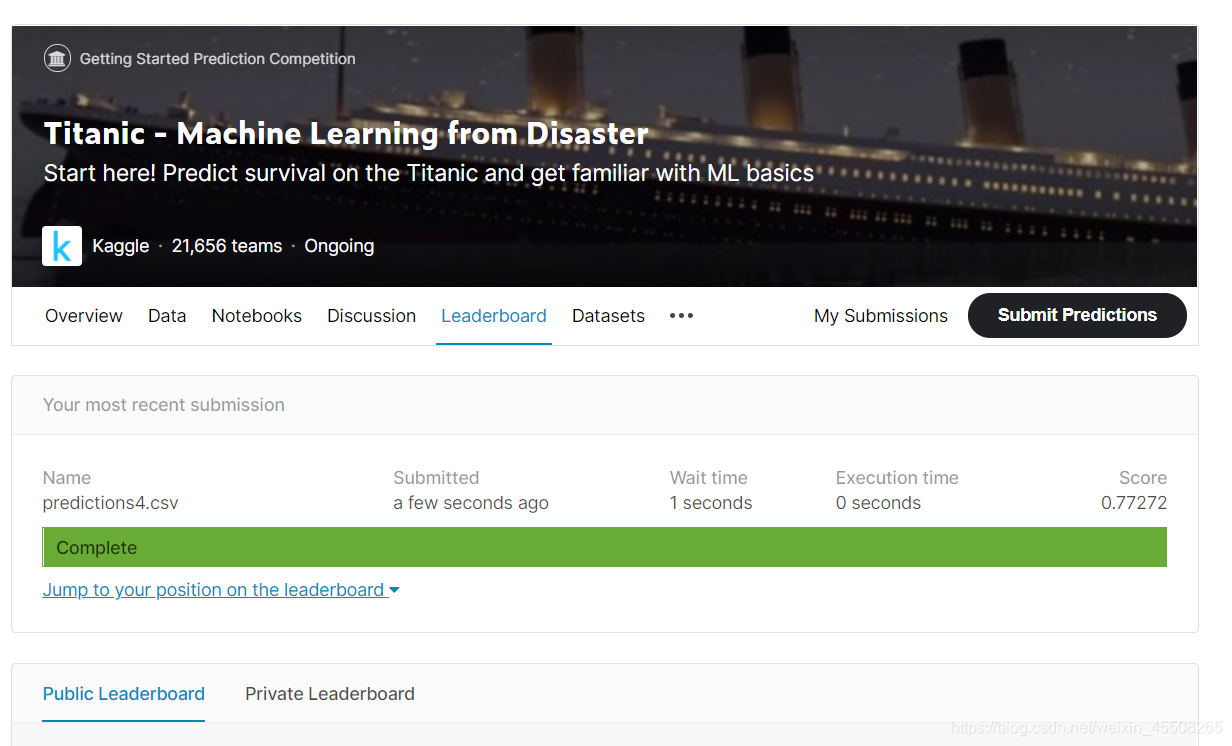Open the Discussion tab
The width and height of the screenshot is (1232, 746).
[372, 316]
